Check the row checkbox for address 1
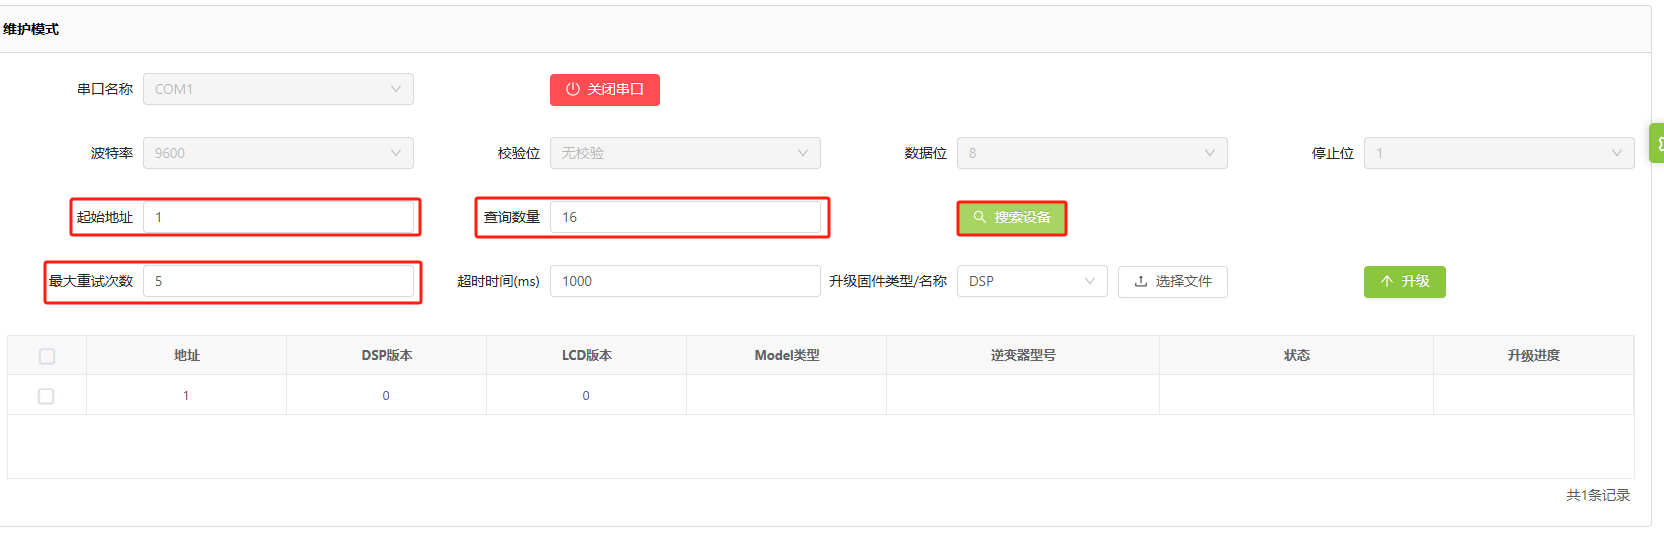Viewport: 1664px width, 536px height. click(x=46, y=396)
